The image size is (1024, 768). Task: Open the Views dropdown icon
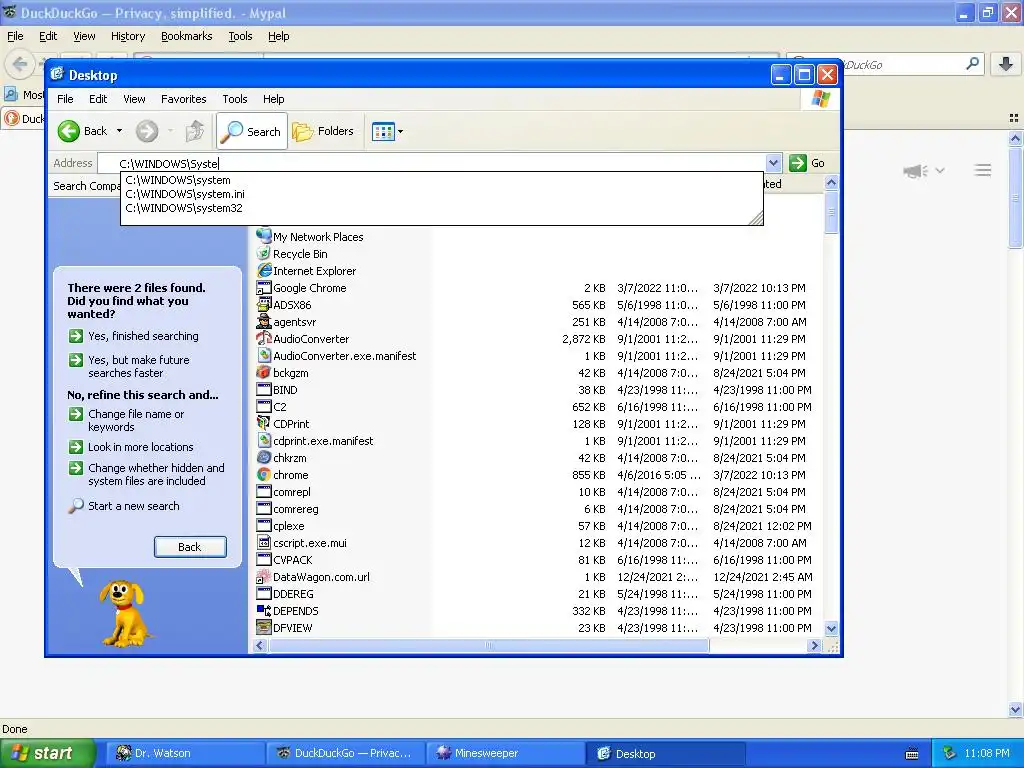[387, 131]
